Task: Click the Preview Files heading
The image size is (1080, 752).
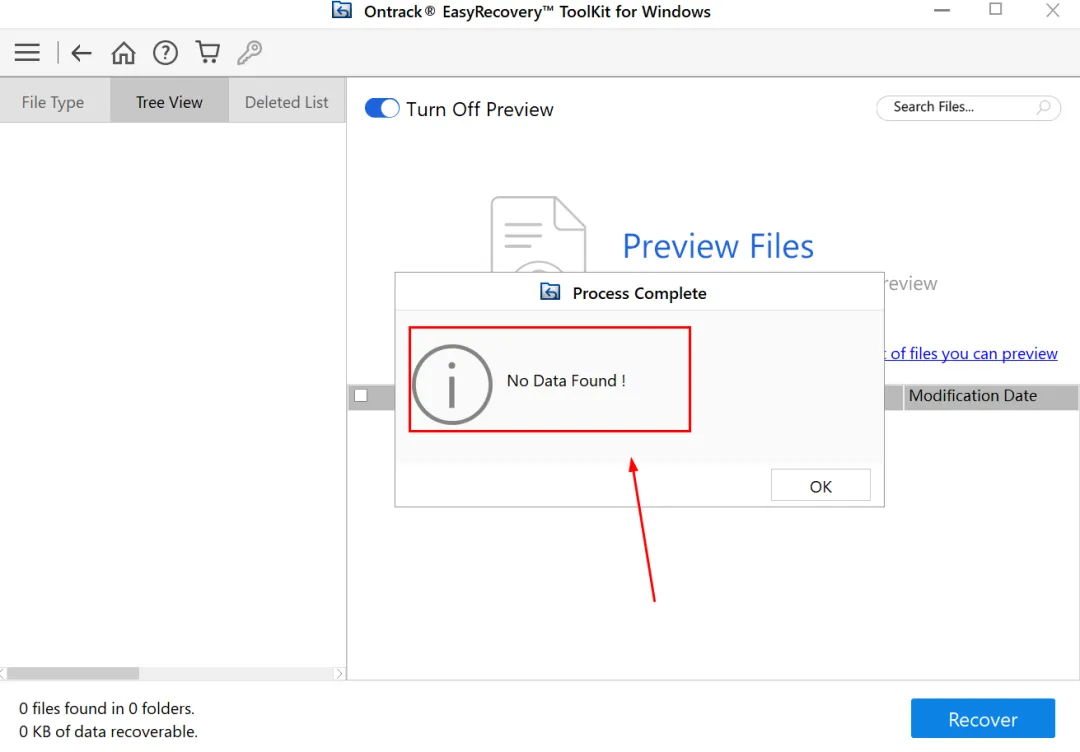Action: coord(718,246)
